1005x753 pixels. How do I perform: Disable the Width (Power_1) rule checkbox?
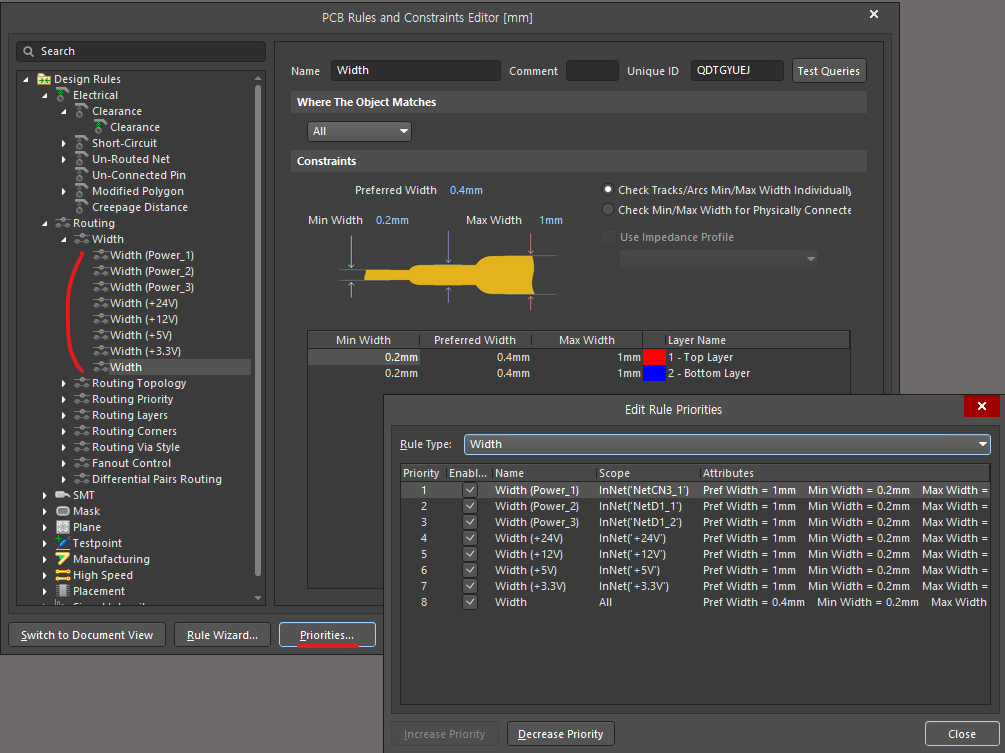pos(470,490)
